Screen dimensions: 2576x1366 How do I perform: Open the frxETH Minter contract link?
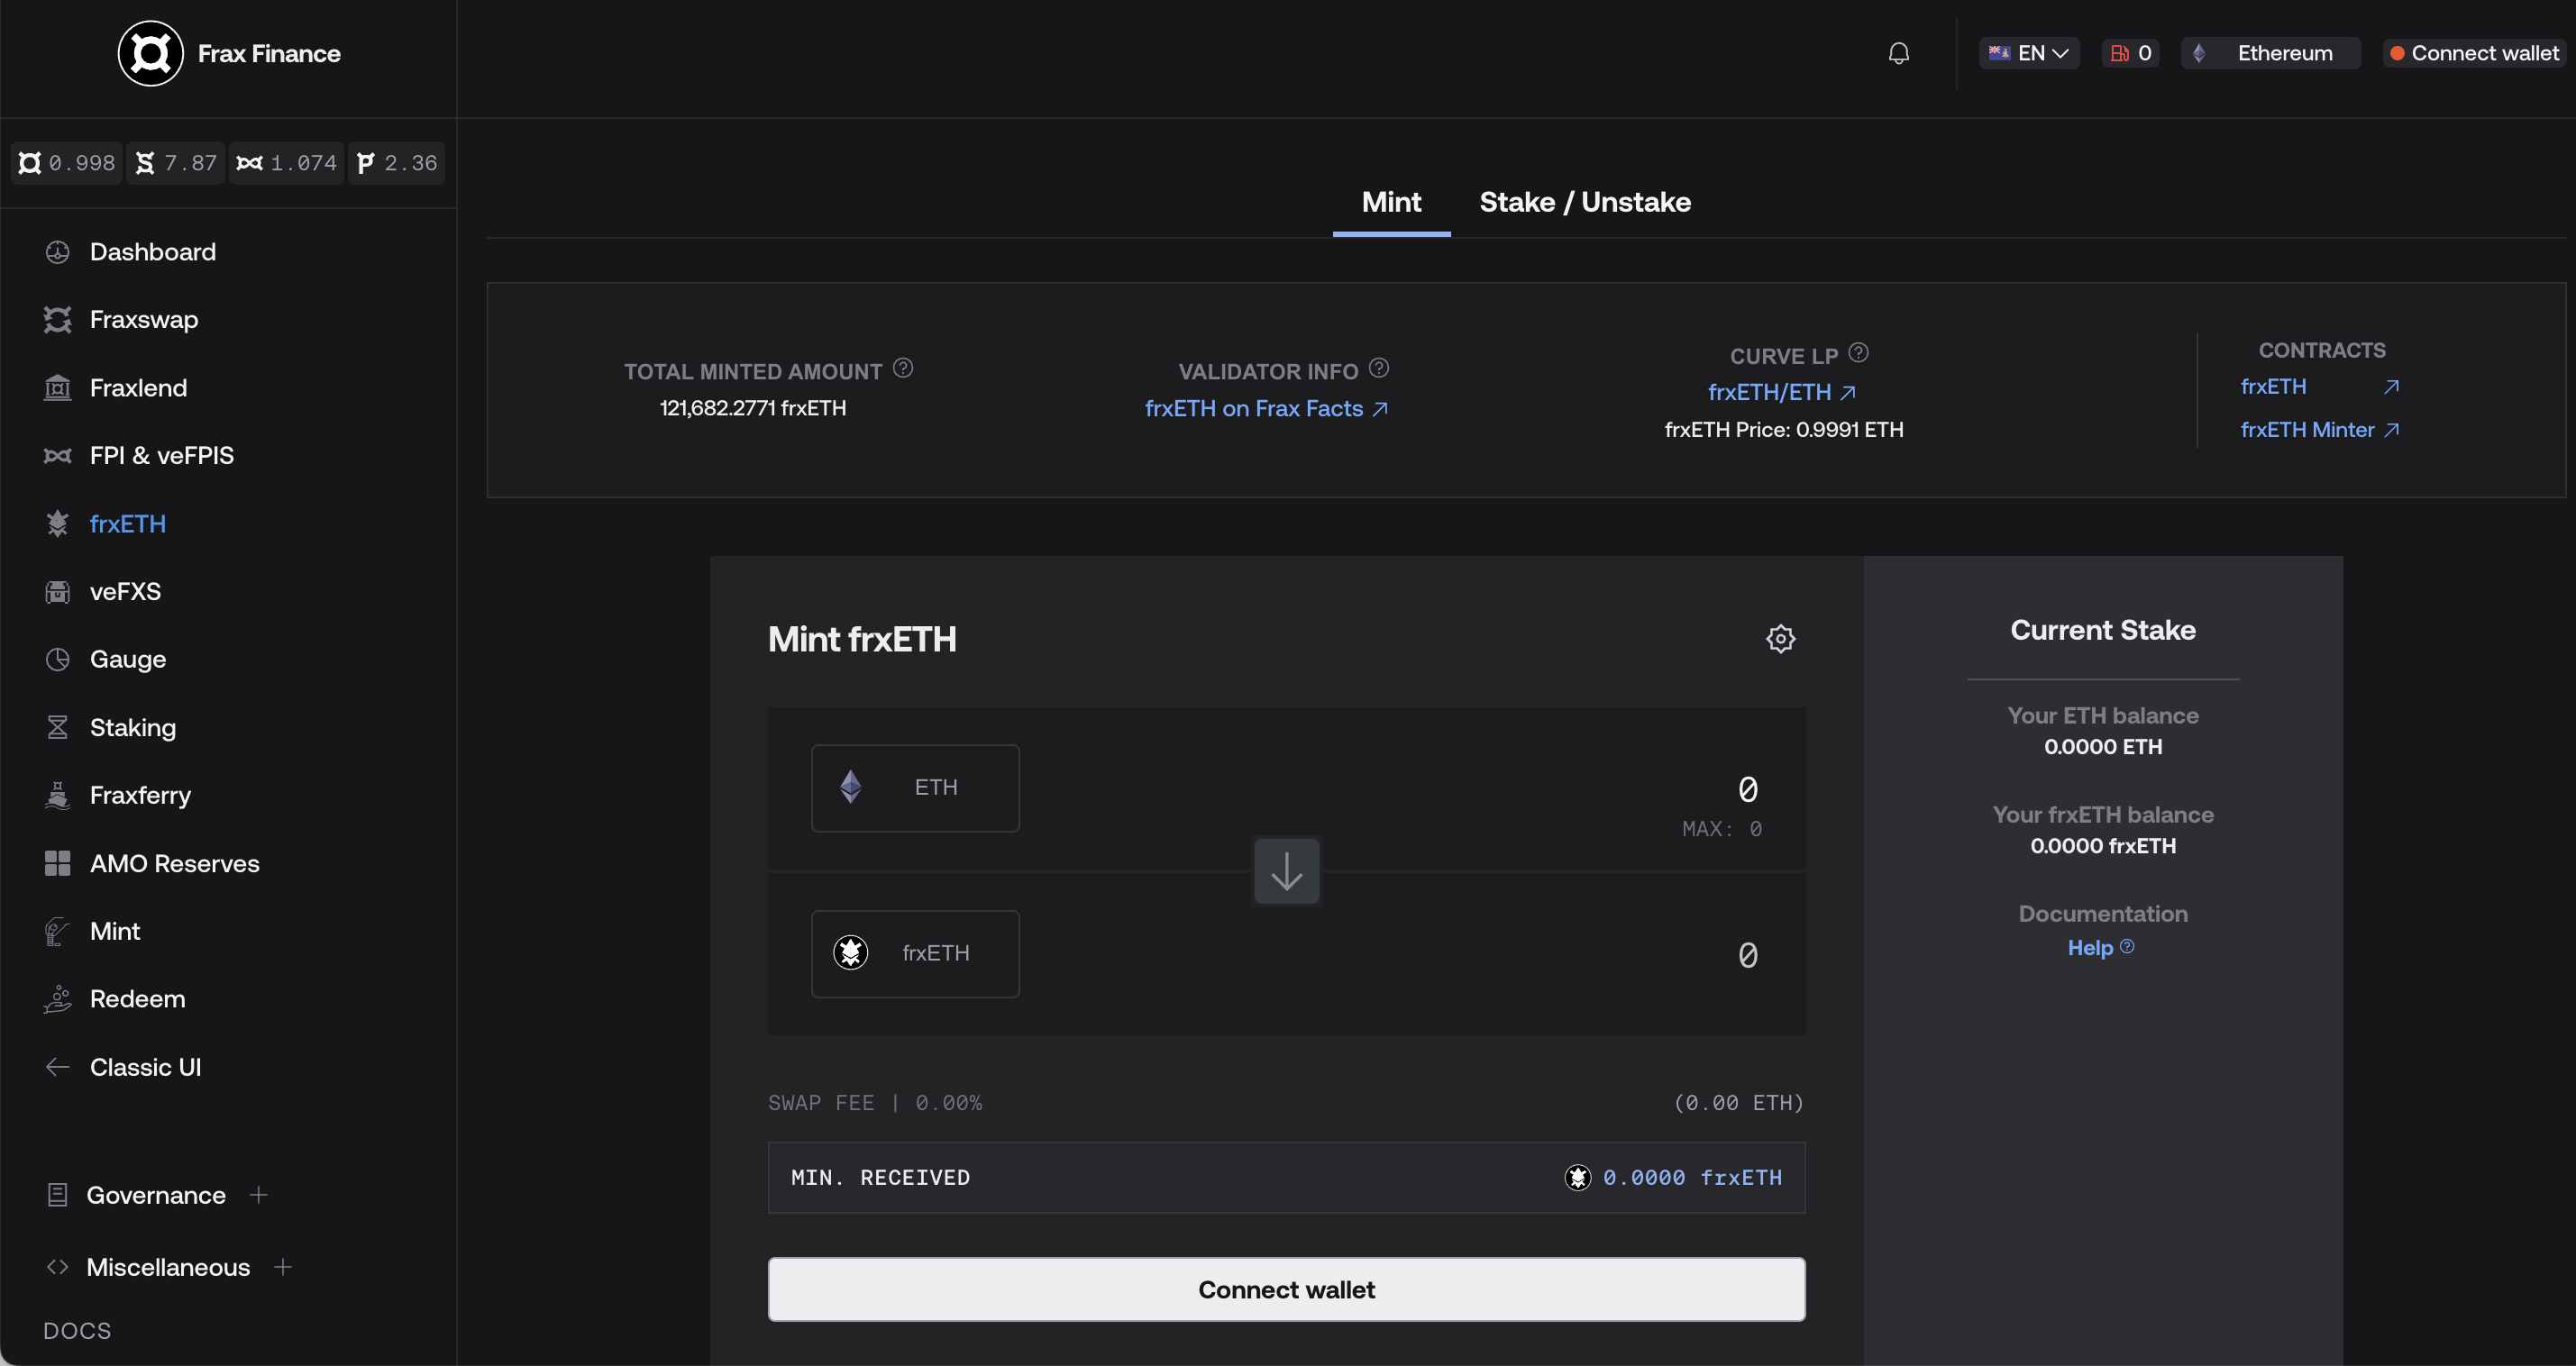(x=2319, y=430)
